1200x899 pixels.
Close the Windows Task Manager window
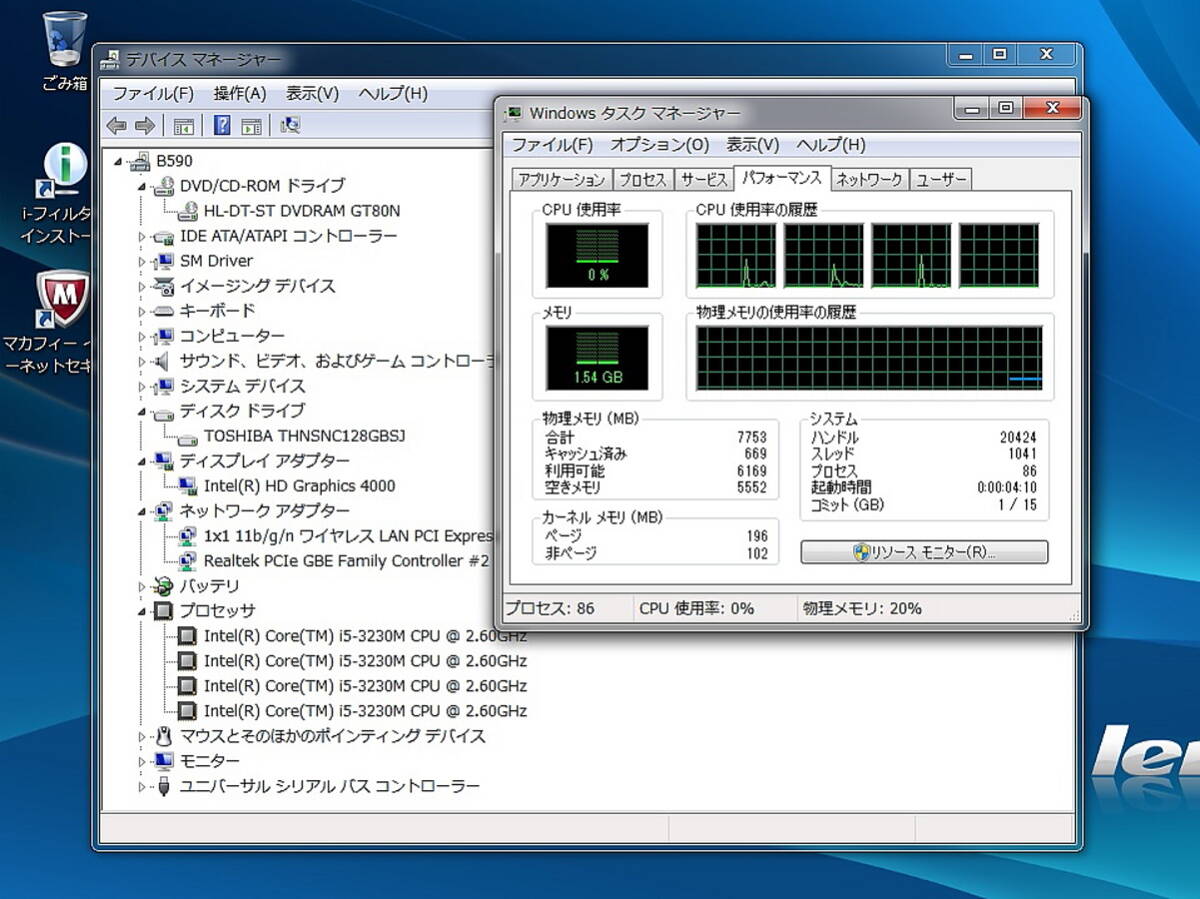[x=1052, y=108]
